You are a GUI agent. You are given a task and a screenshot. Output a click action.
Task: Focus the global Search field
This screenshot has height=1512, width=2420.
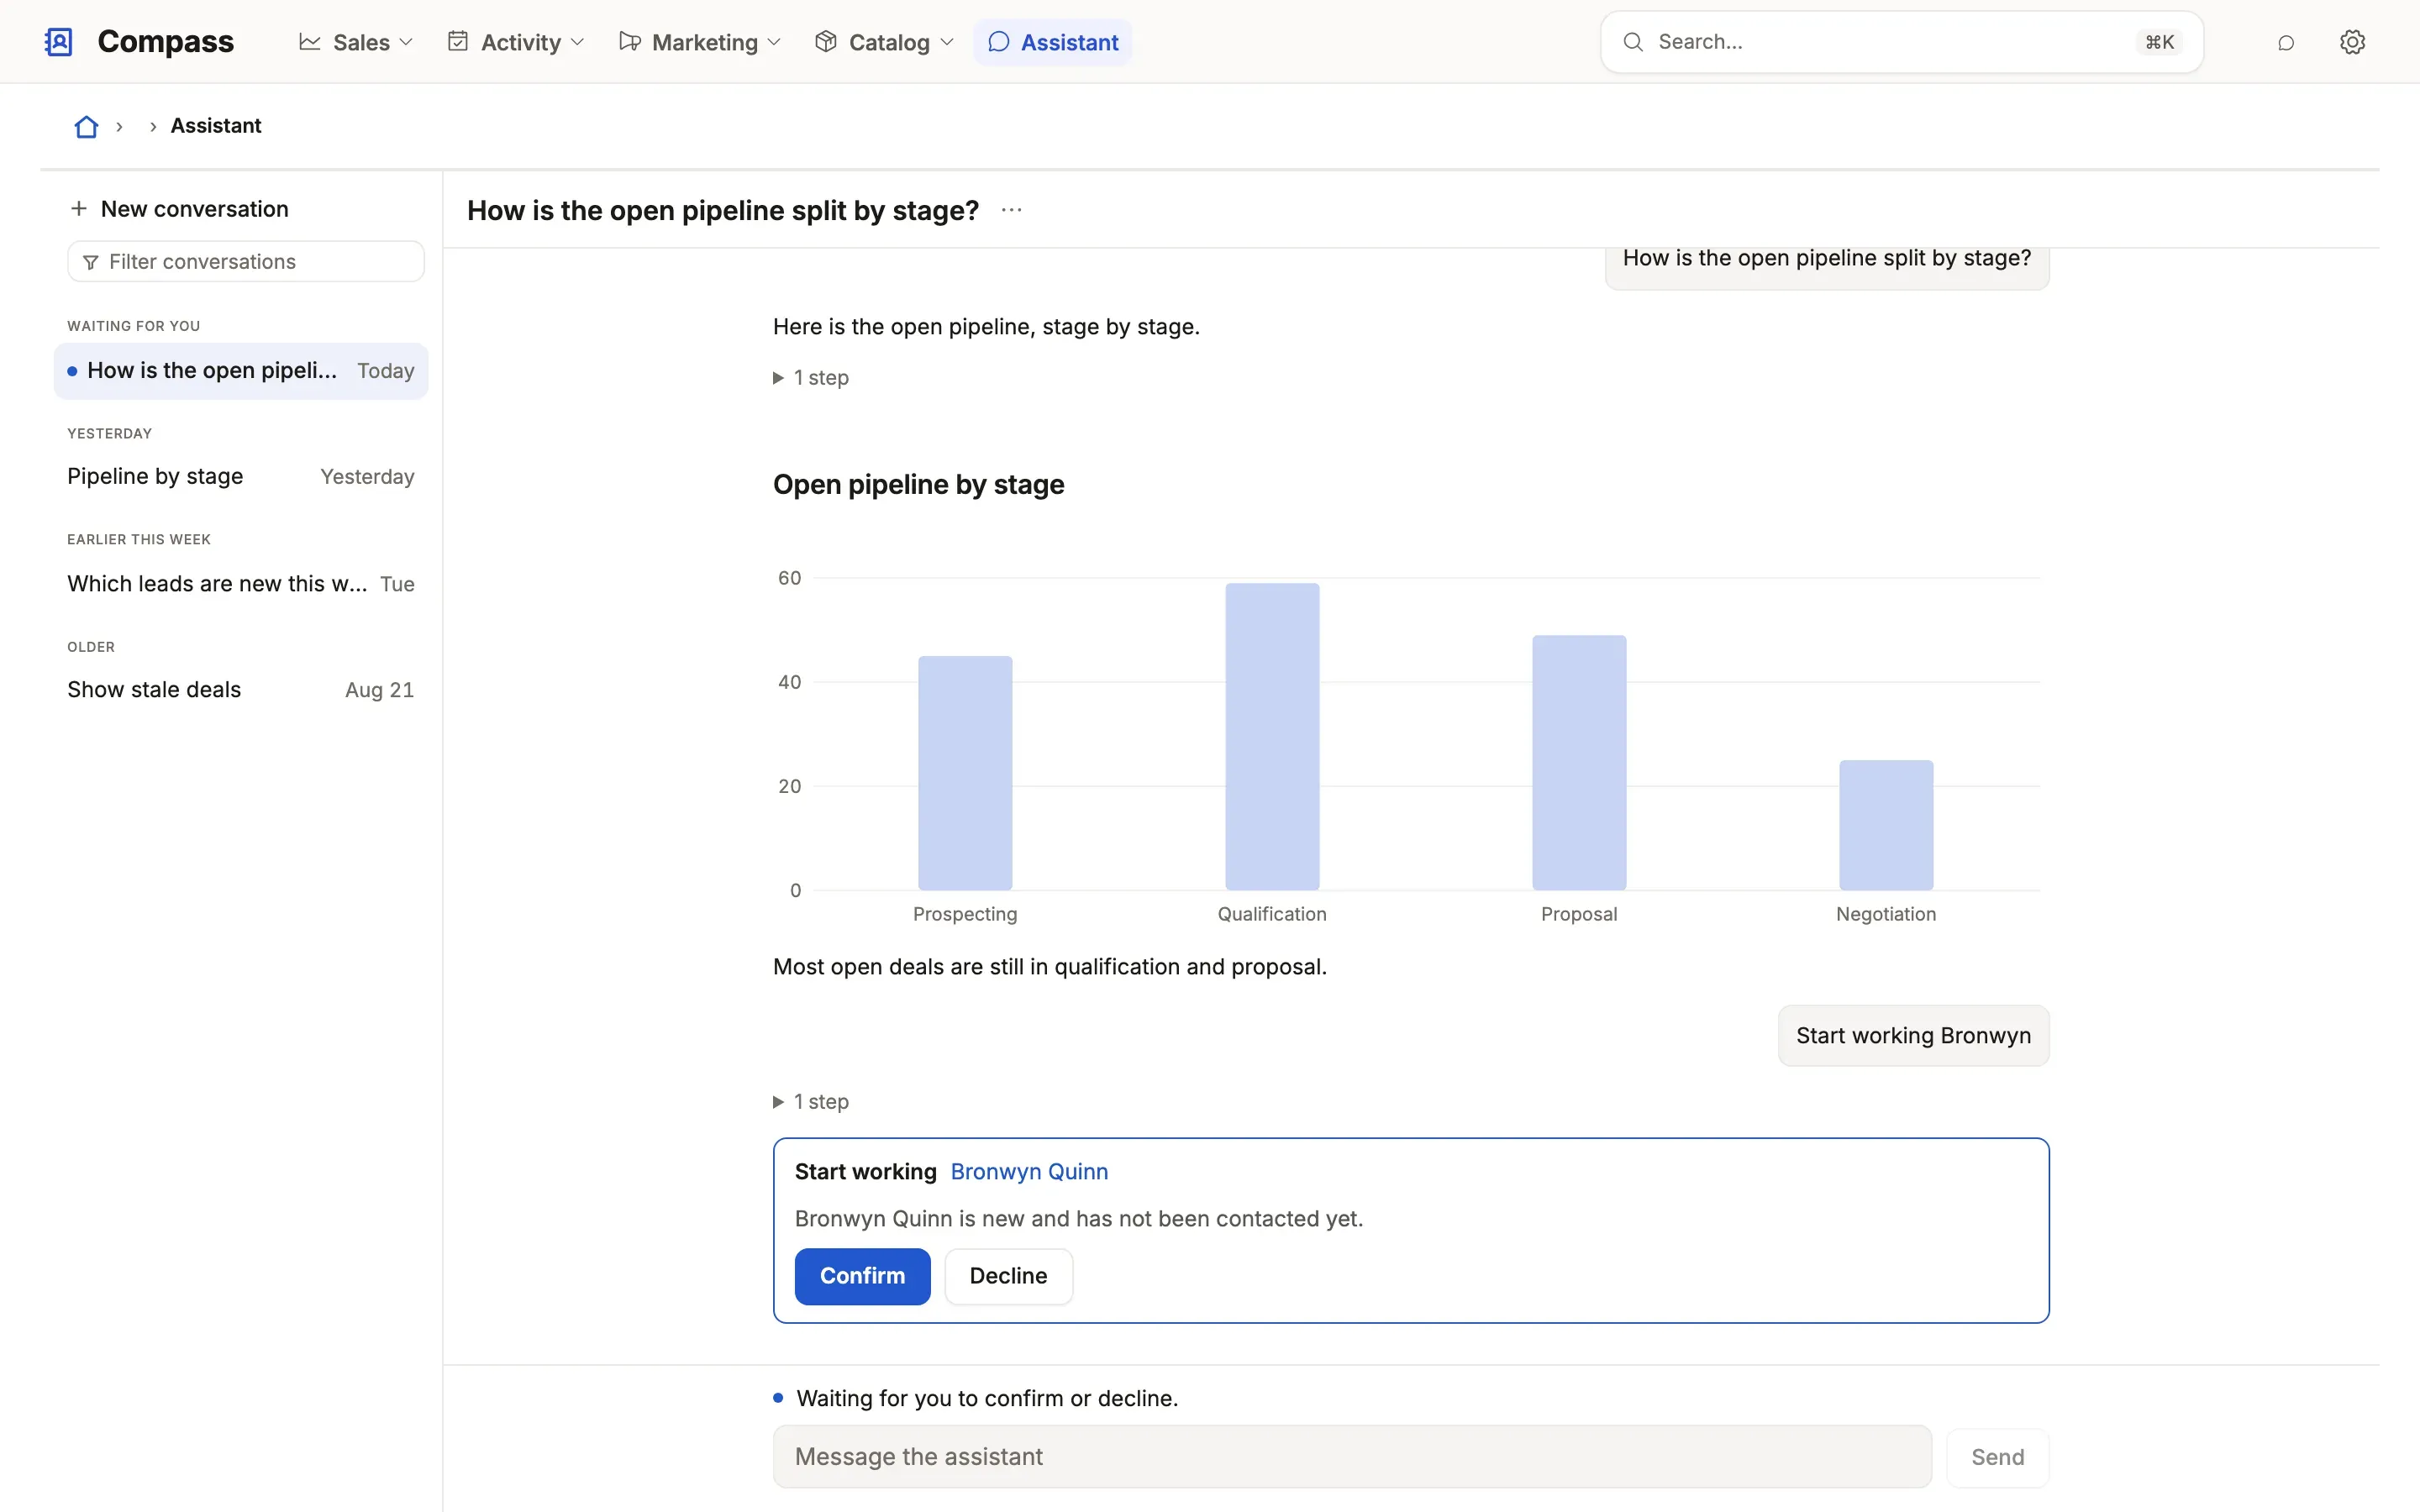(1901, 42)
